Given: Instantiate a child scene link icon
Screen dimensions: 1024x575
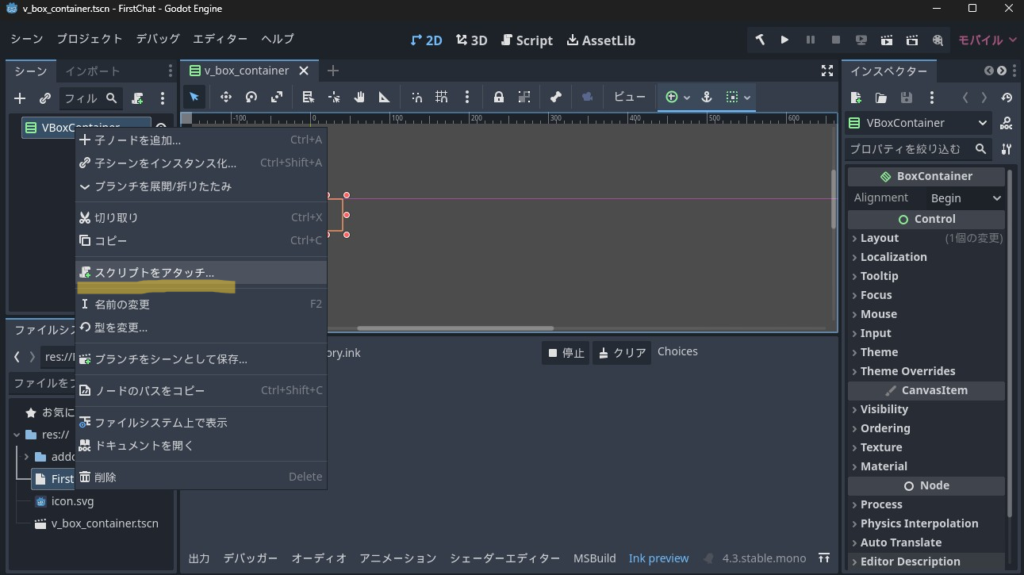Looking at the screenshot, I should (x=44, y=98).
